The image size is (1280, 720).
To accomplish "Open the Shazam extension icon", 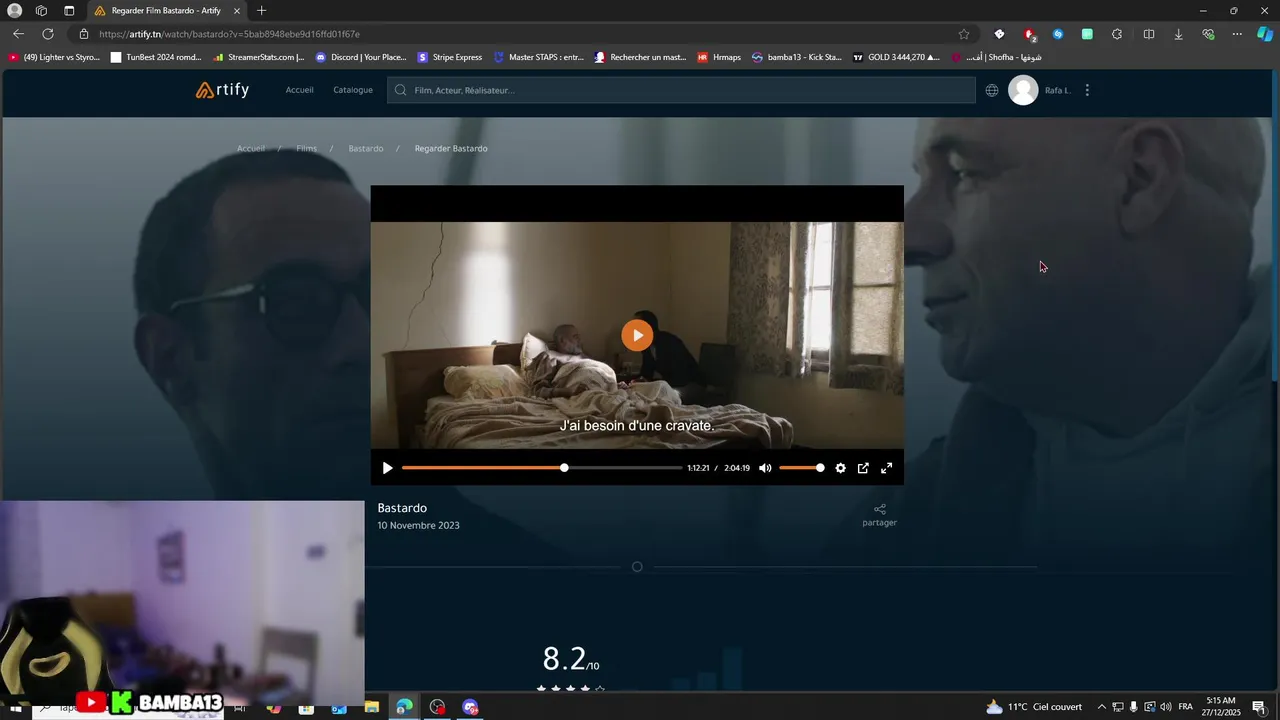I will pos(1058,34).
